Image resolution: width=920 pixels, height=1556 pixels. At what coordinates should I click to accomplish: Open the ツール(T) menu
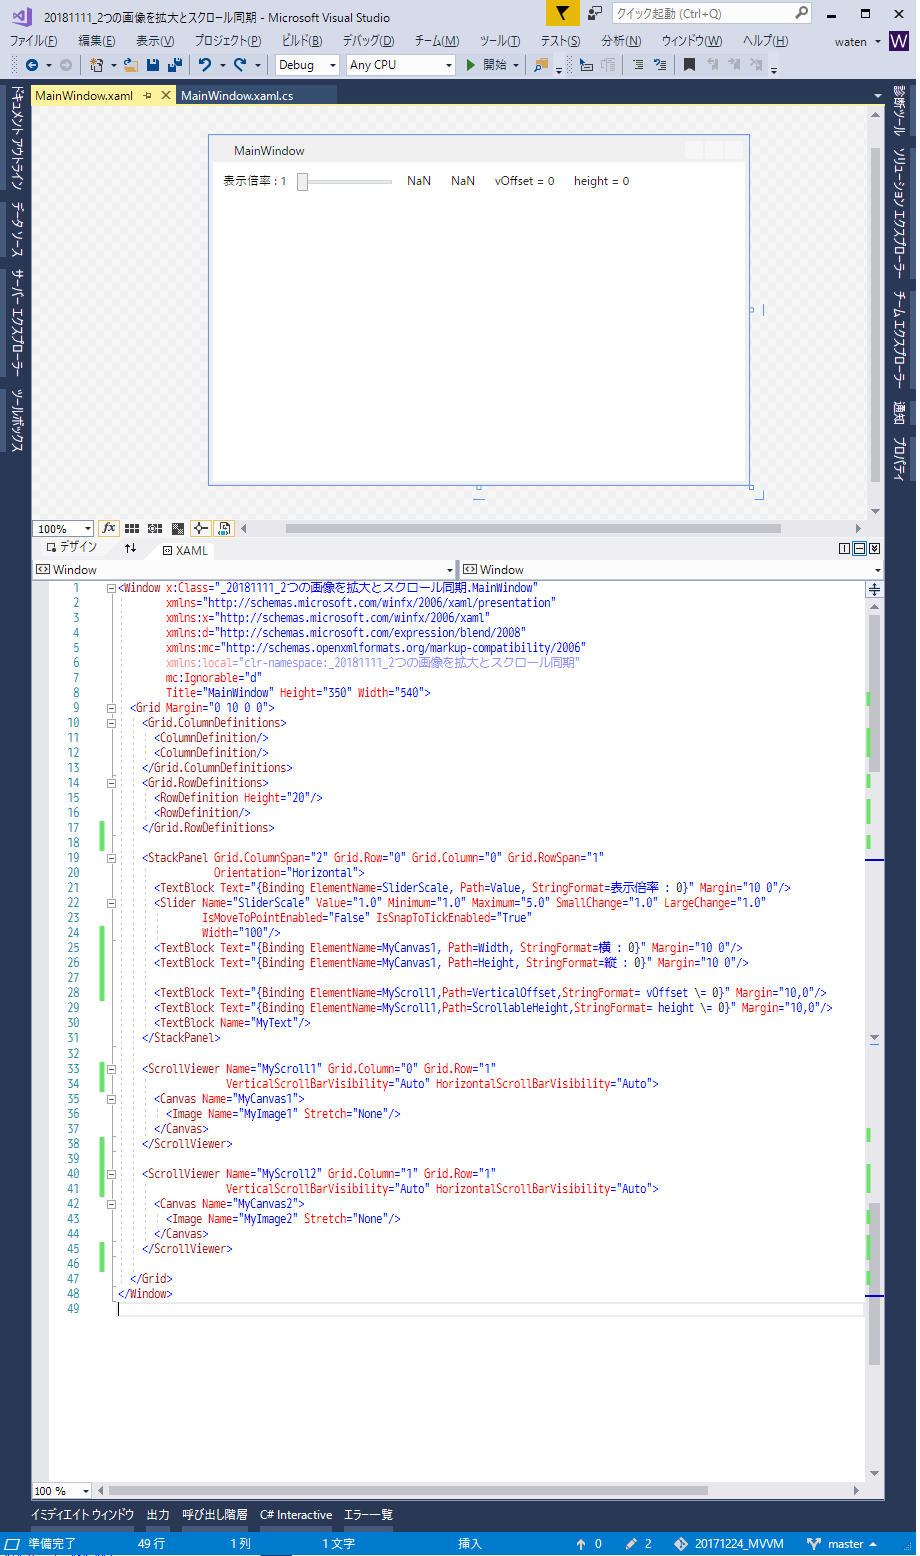point(500,41)
